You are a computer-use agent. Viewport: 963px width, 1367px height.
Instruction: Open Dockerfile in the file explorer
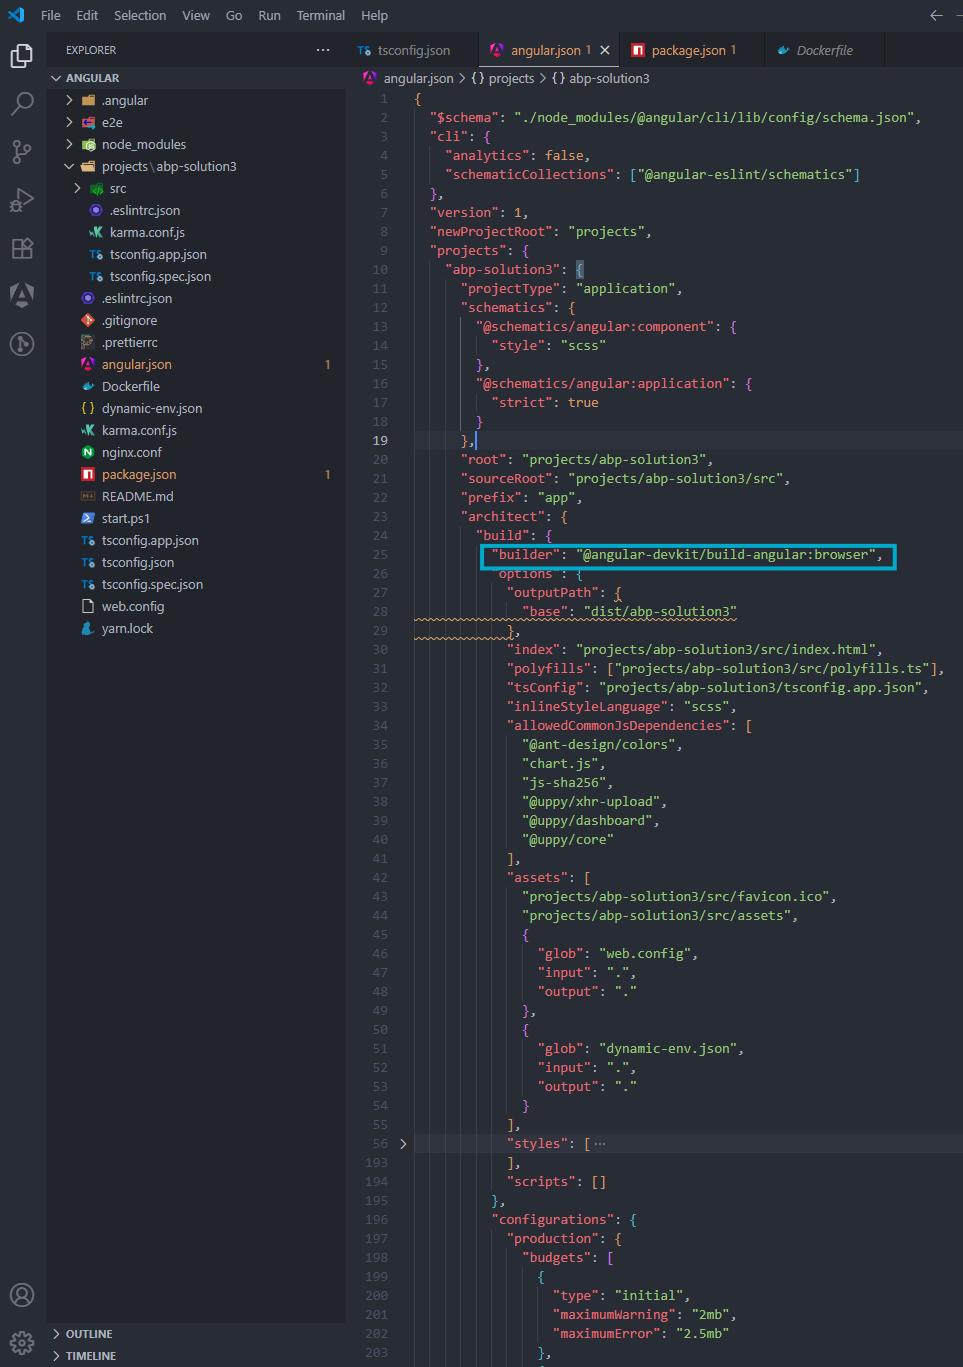pyautogui.click(x=130, y=387)
